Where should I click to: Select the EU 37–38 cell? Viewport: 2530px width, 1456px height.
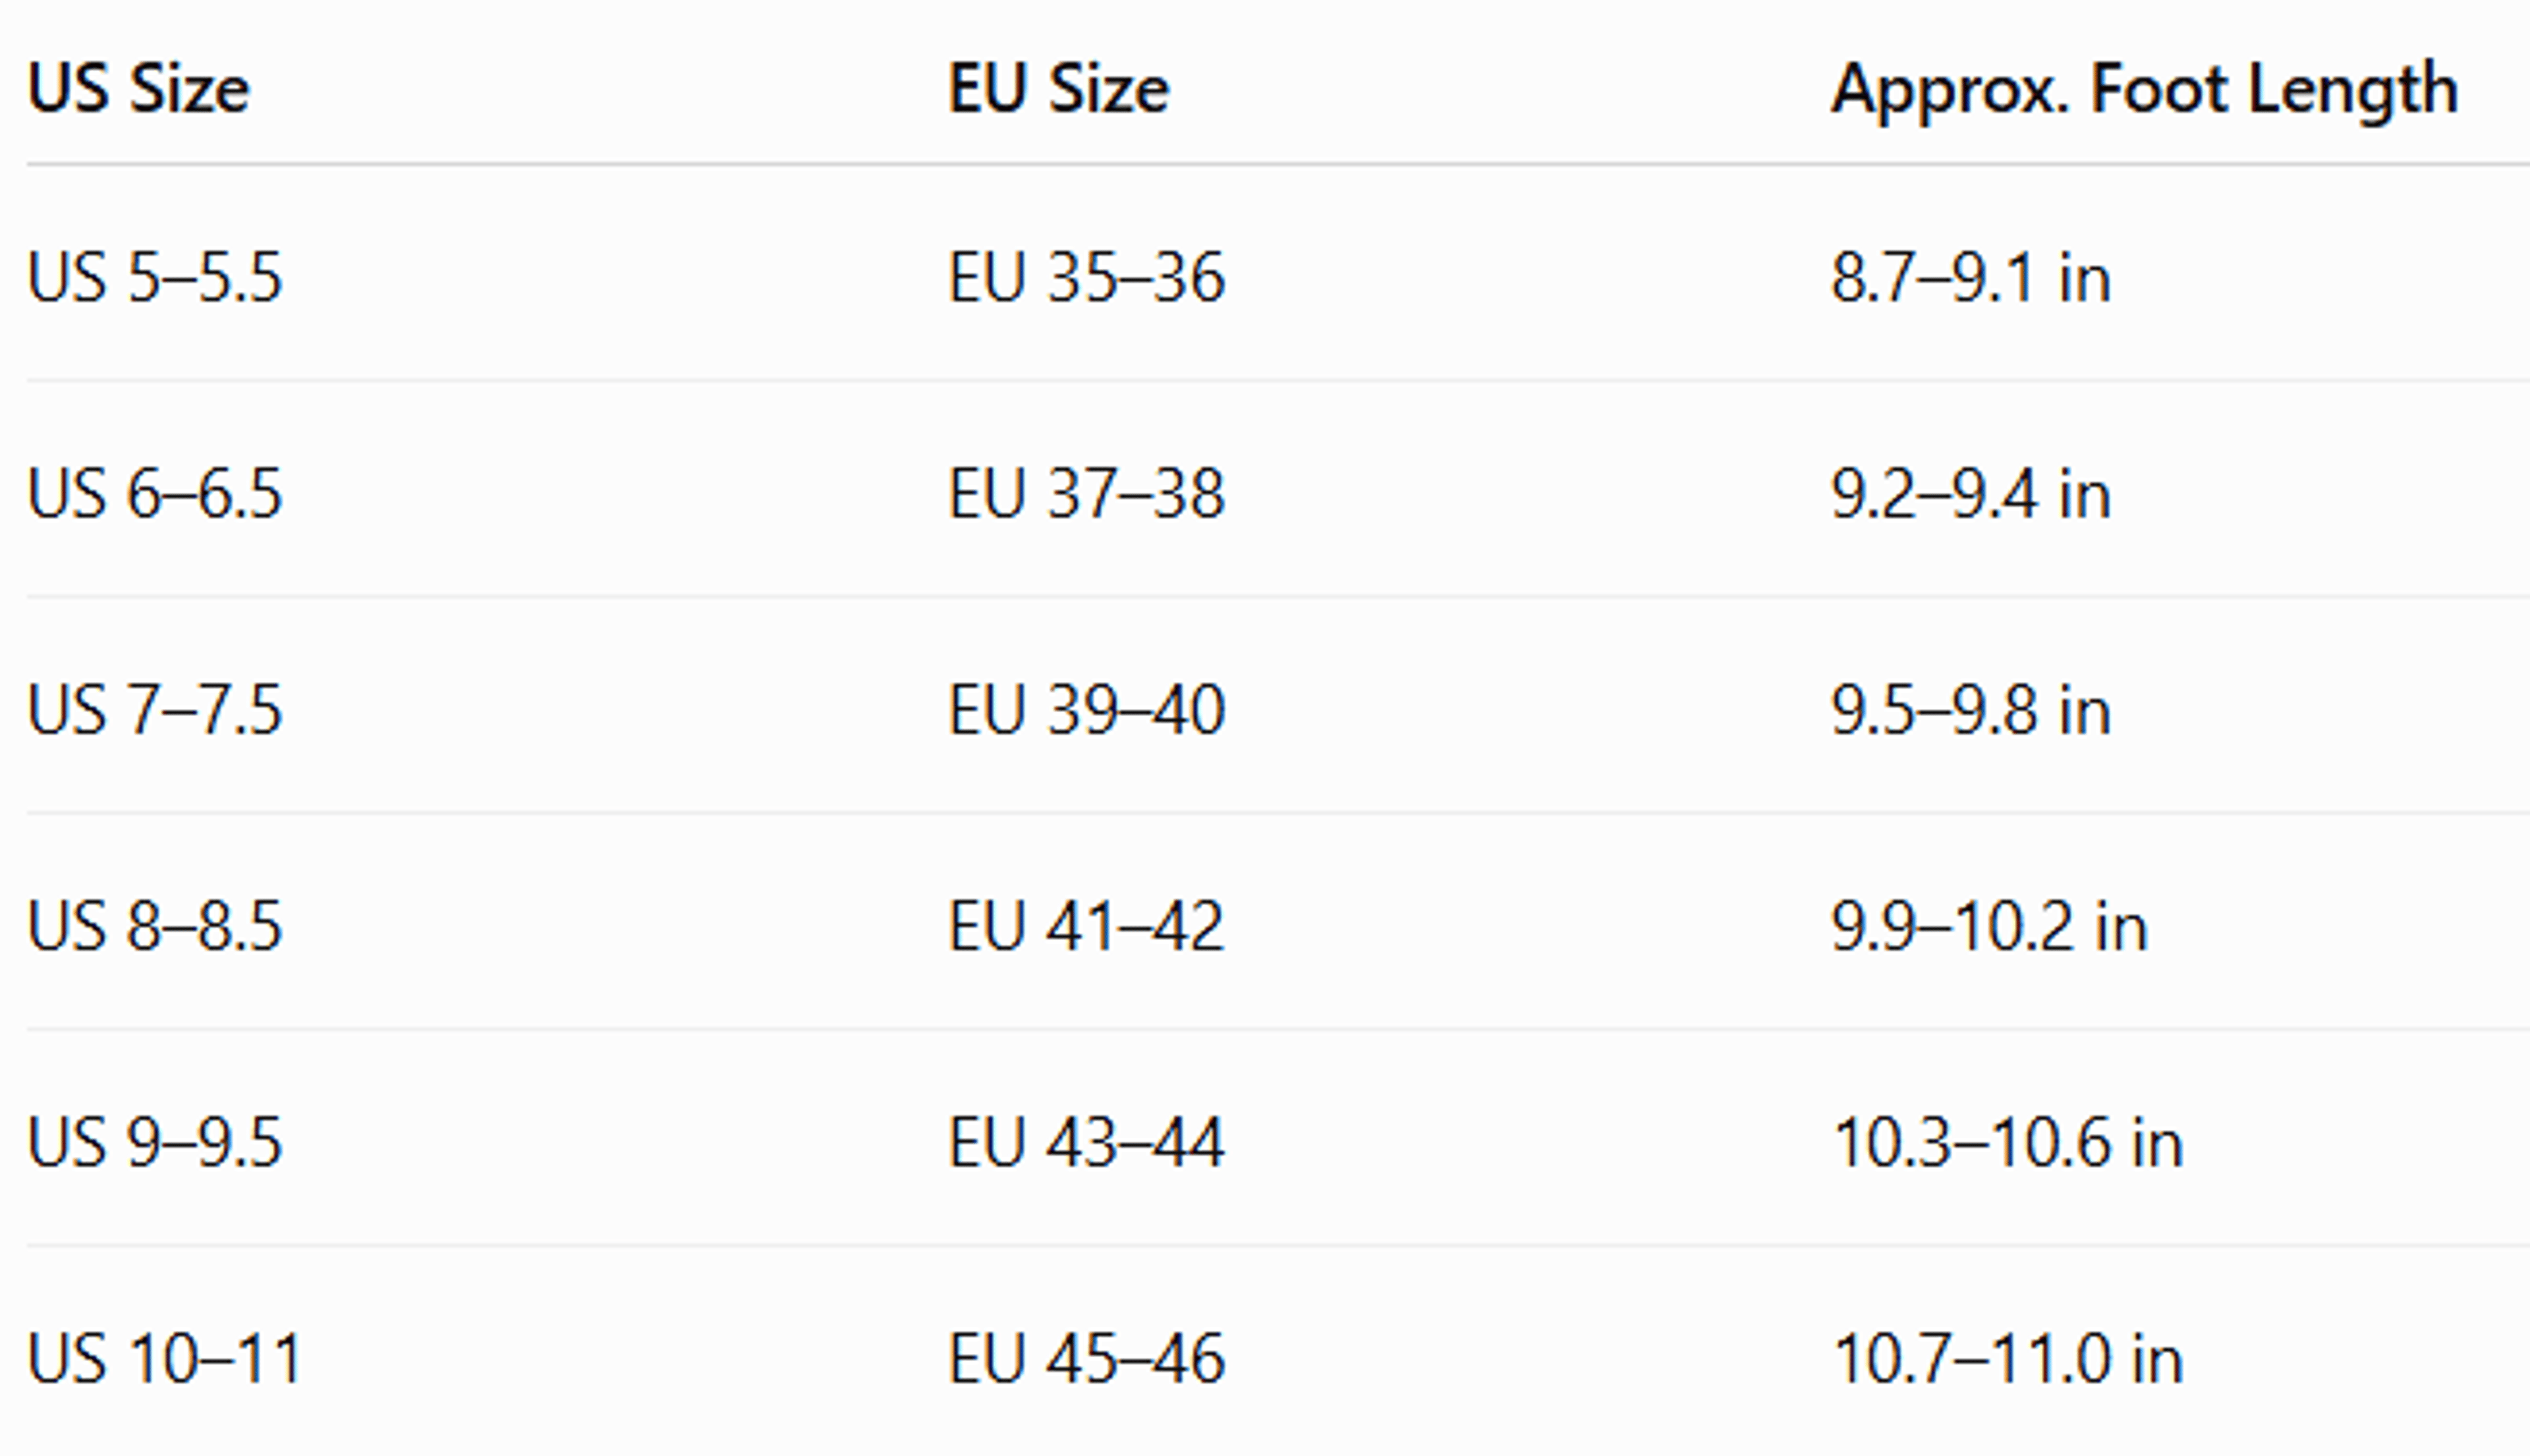tap(1086, 493)
